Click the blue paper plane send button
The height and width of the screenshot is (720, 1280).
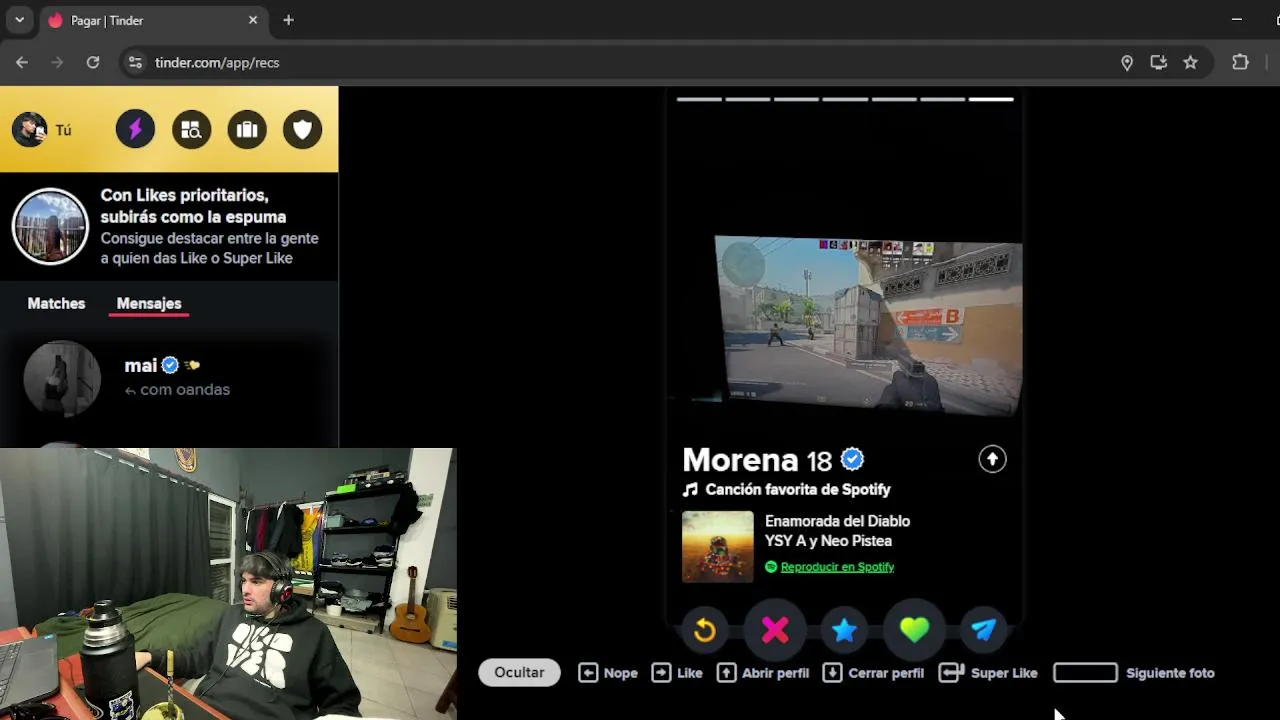pos(984,629)
